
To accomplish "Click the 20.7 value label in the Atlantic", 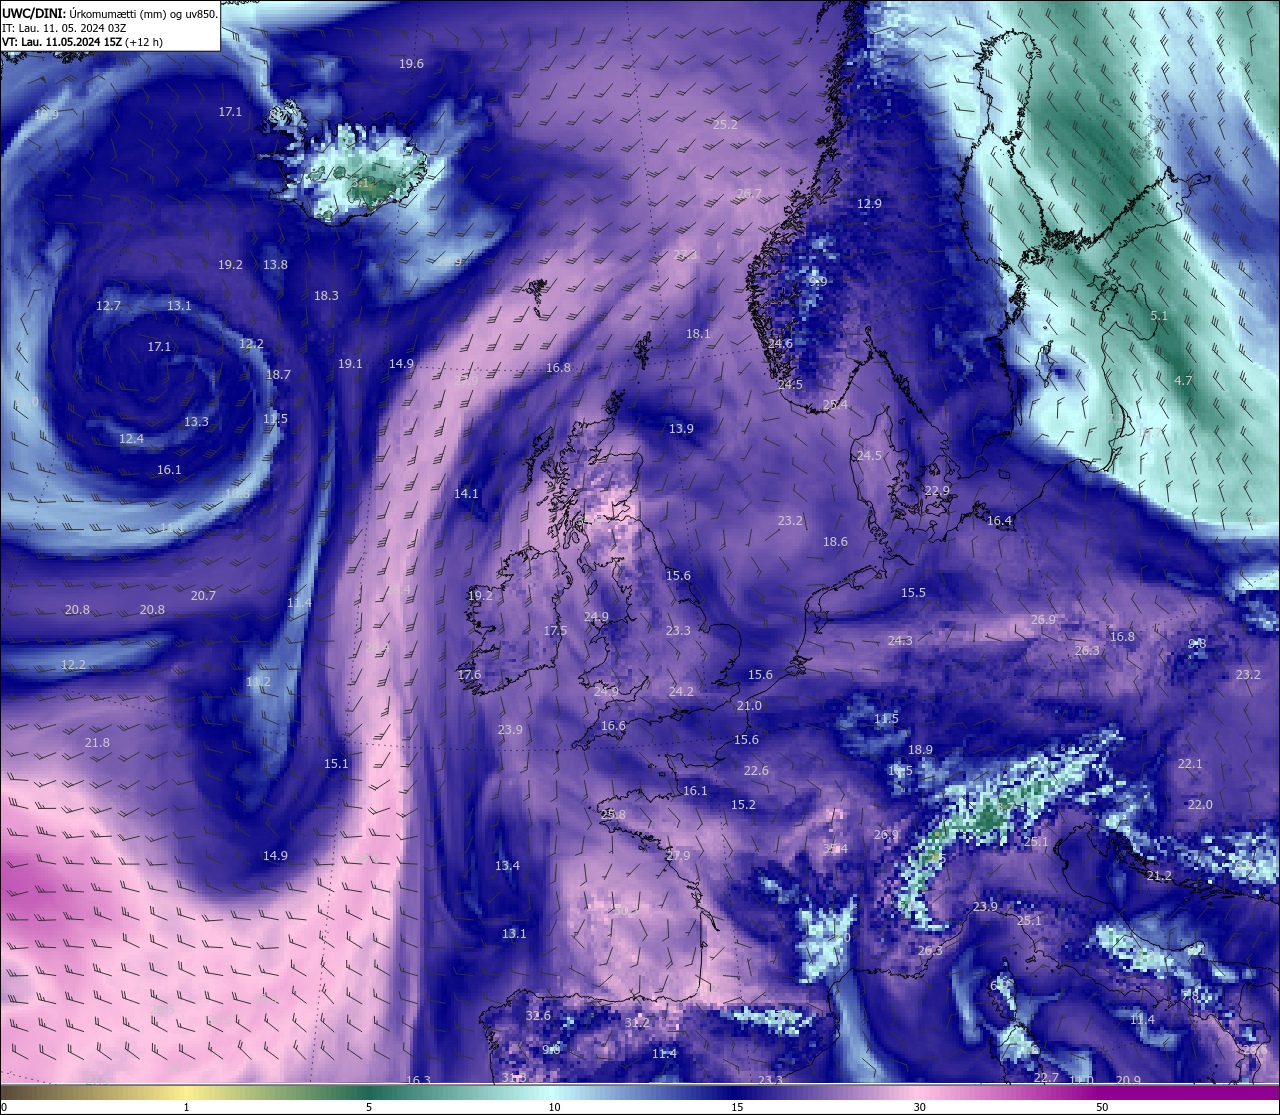I will click(203, 596).
